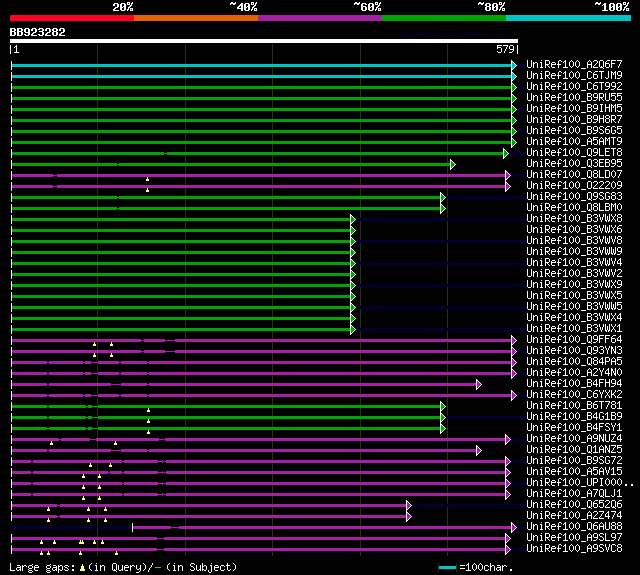Viewport: 640px width, 575px height.
Task: Select the UniRef100_A9SVC8 label
Action: (574, 549)
